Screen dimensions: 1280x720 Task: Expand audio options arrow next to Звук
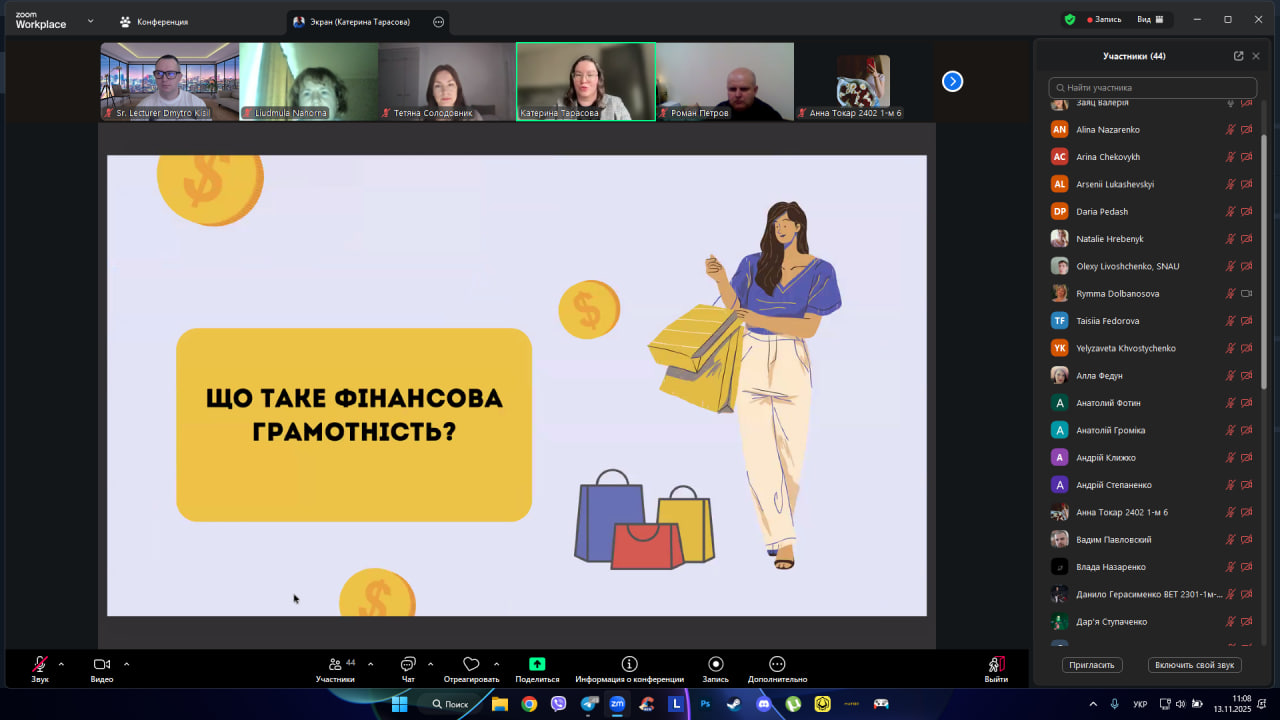coord(61,664)
